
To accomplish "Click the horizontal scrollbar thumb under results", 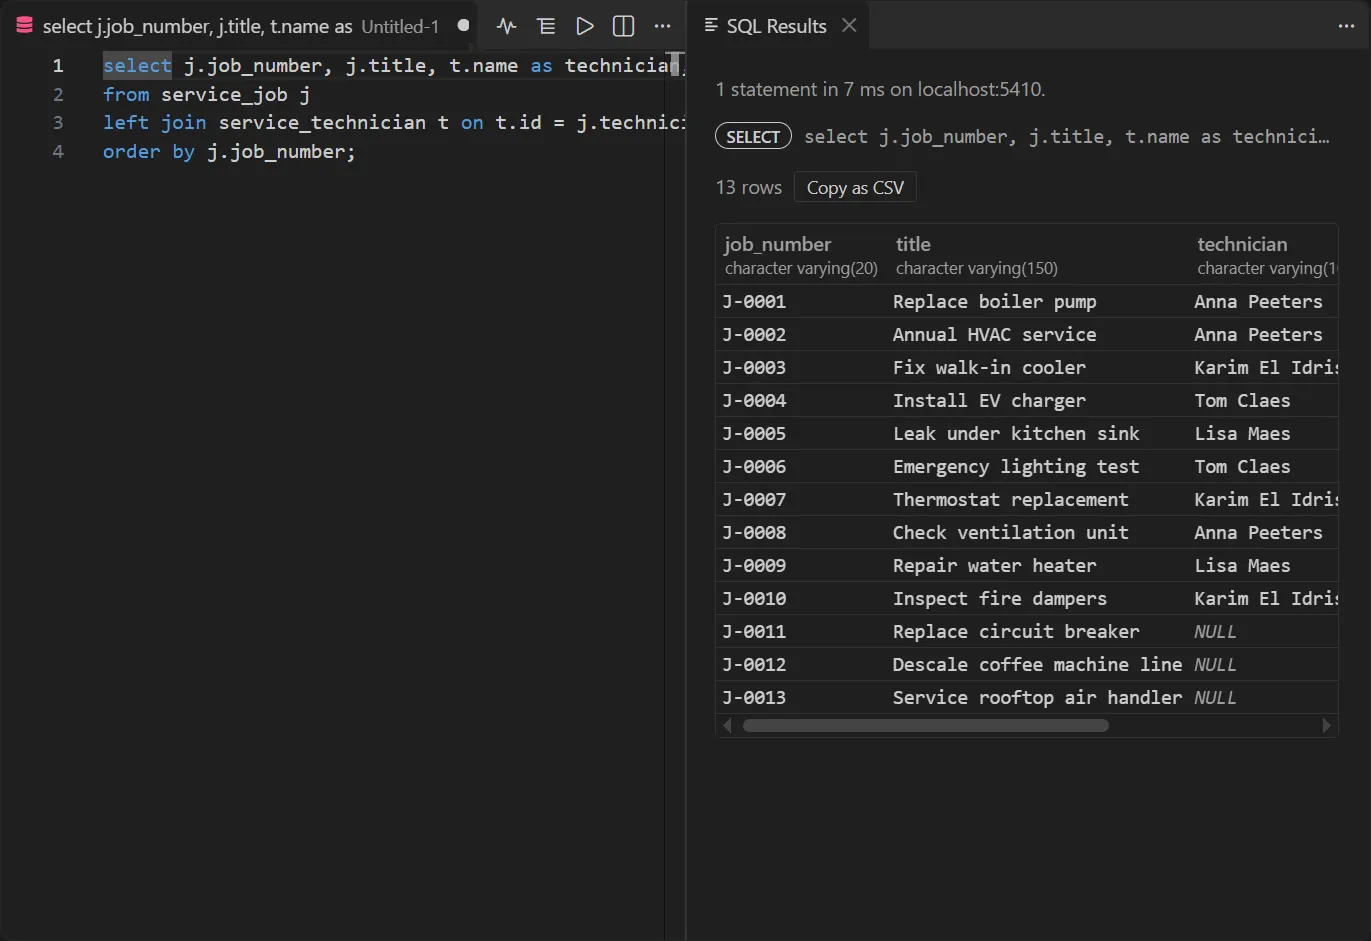I will pos(926,725).
